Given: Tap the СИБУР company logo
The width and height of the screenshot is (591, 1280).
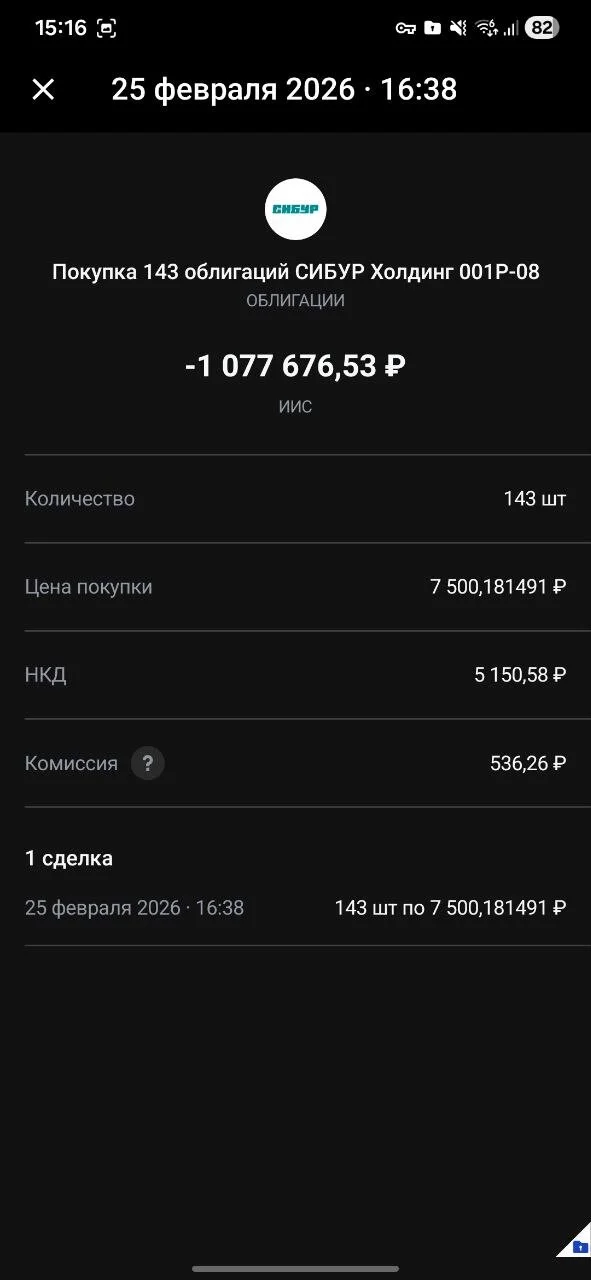Looking at the screenshot, I should pos(295,208).
